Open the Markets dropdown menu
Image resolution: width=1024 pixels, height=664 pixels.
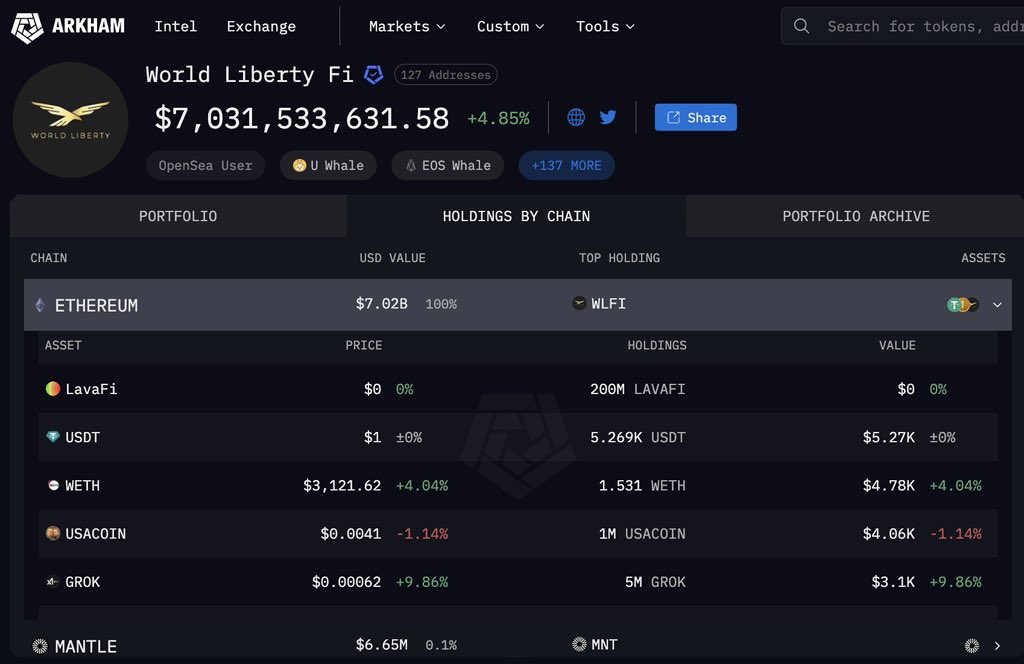(x=407, y=27)
